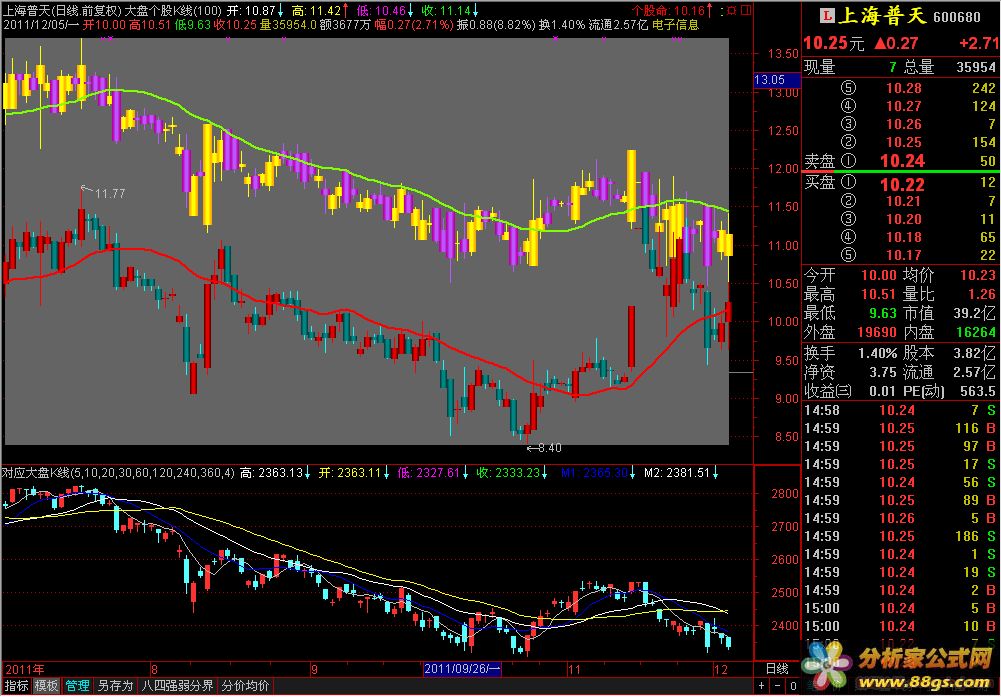
Task: Switch to the 模板 tab
Action: pos(47,686)
